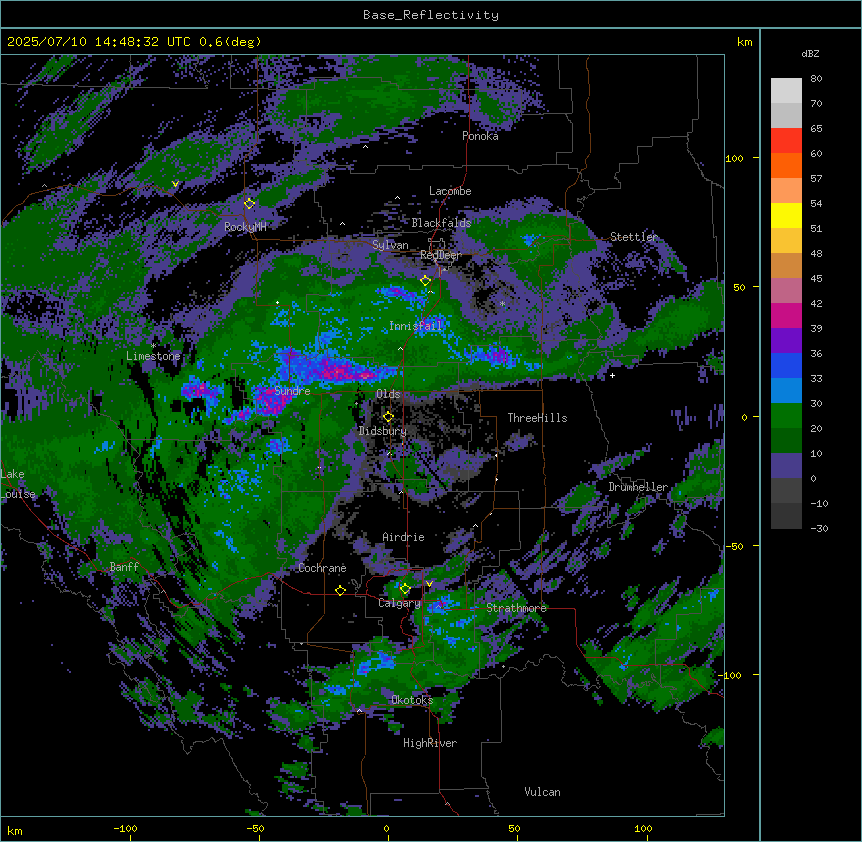The height and width of the screenshot is (842, 862).
Task: Pick the violet 36-39 dBZ legend swatch
Action: coord(786,340)
